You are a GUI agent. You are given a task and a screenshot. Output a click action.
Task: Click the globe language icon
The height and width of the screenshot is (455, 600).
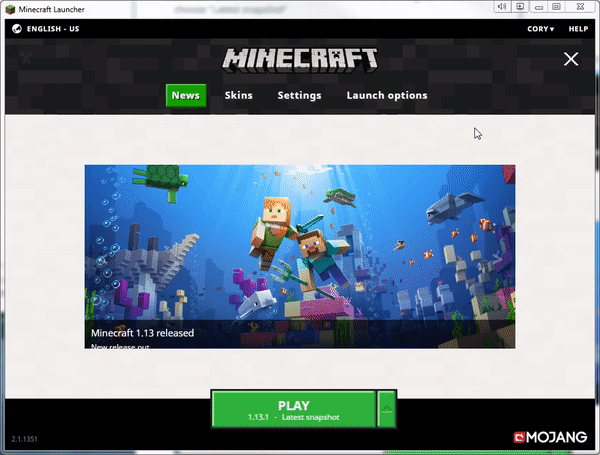pyautogui.click(x=17, y=29)
